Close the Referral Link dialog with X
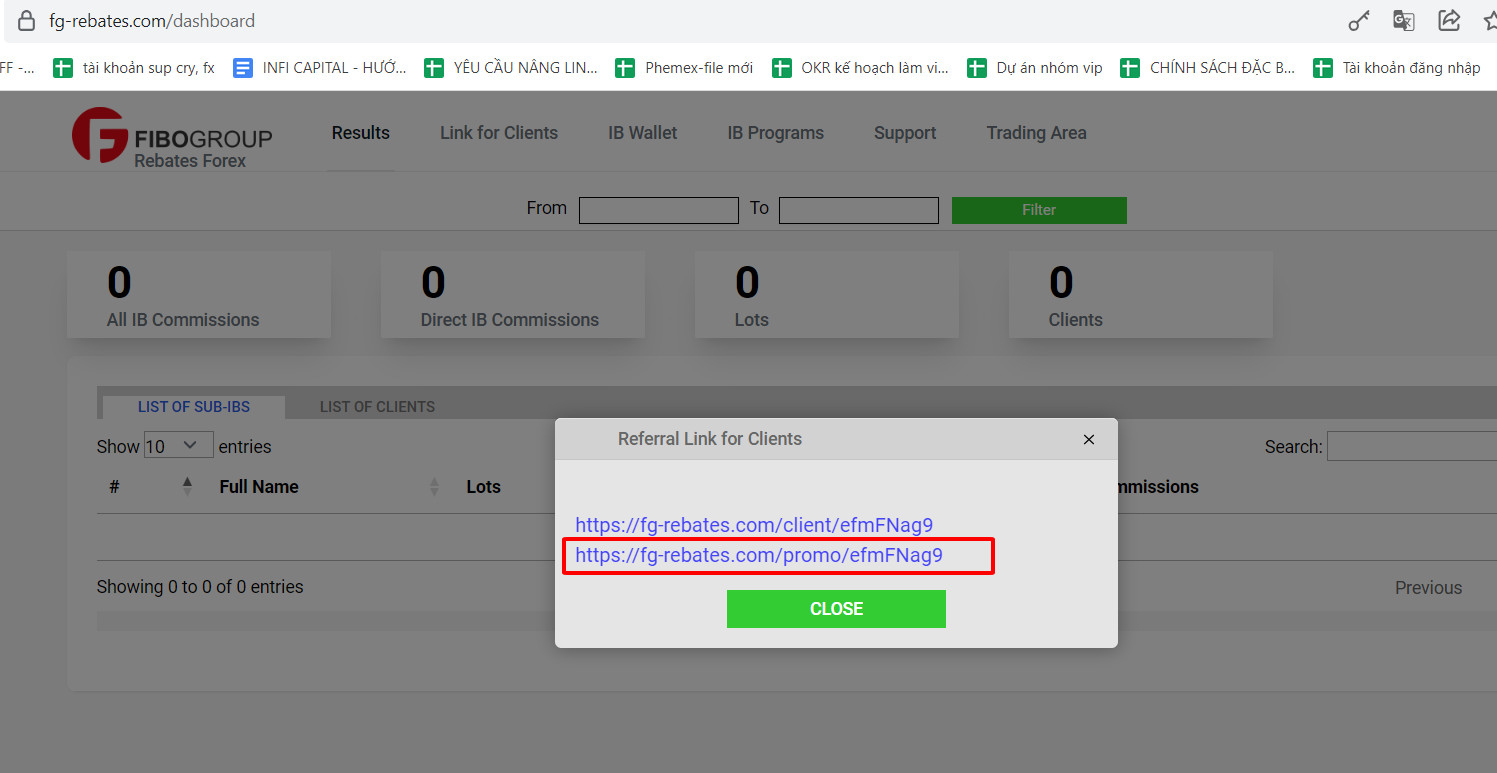The width and height of the screenshot is (1497, 773). tap(1089, 440)
